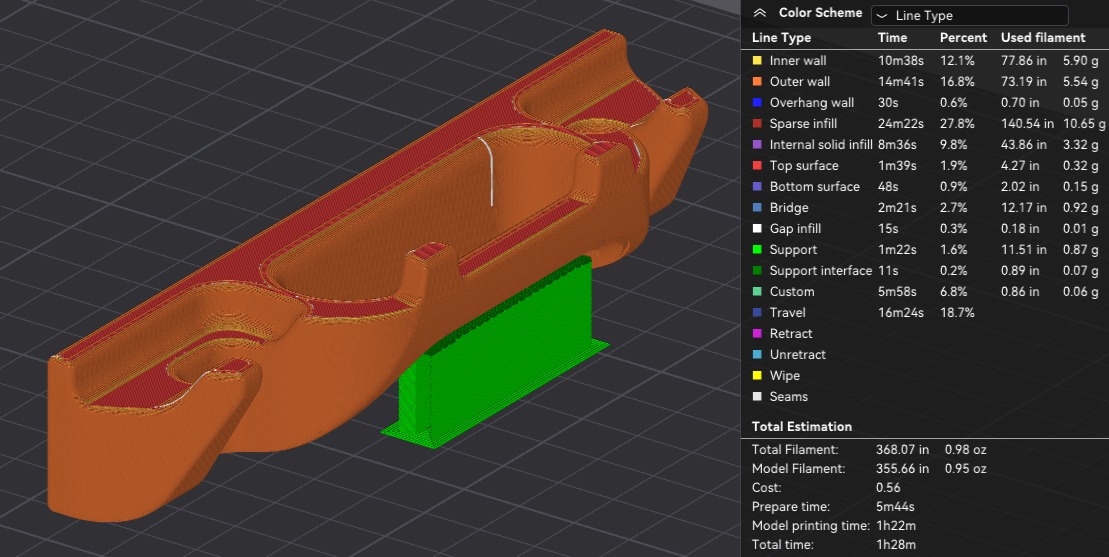Click the Unretract cyan swatch
The image size is (1109, 557).
(x=757, y=355)
